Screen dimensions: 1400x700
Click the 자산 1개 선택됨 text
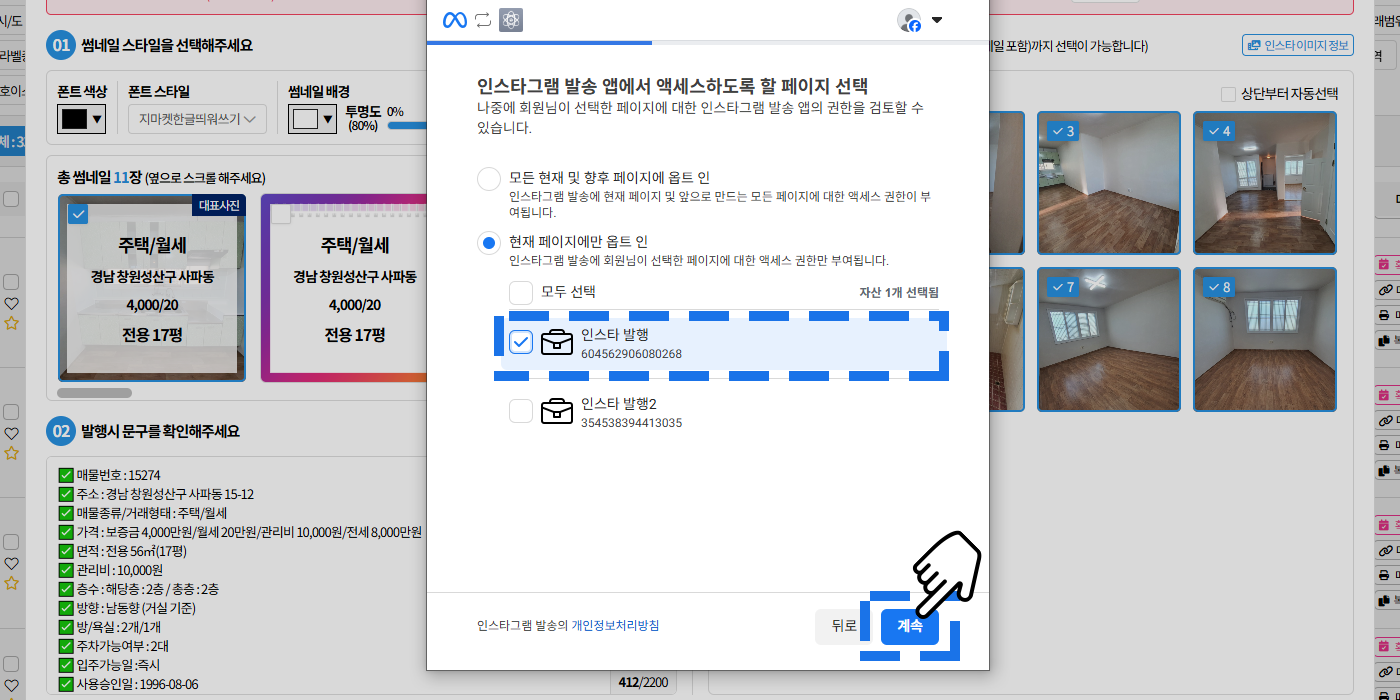coord(899,293)
